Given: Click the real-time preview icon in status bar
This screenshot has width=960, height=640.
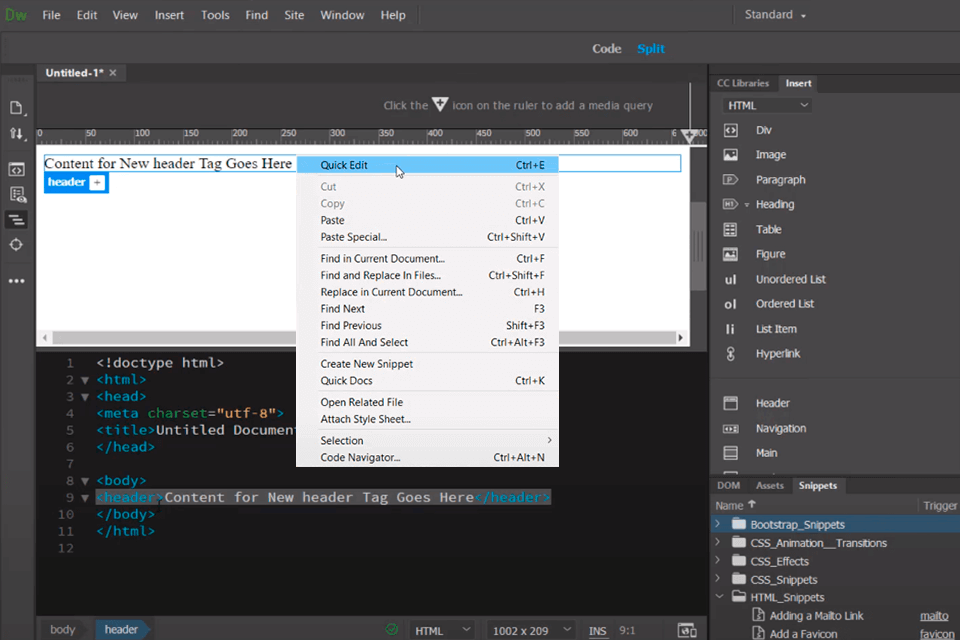Looking at the screenshot, I should pos(687,630).
